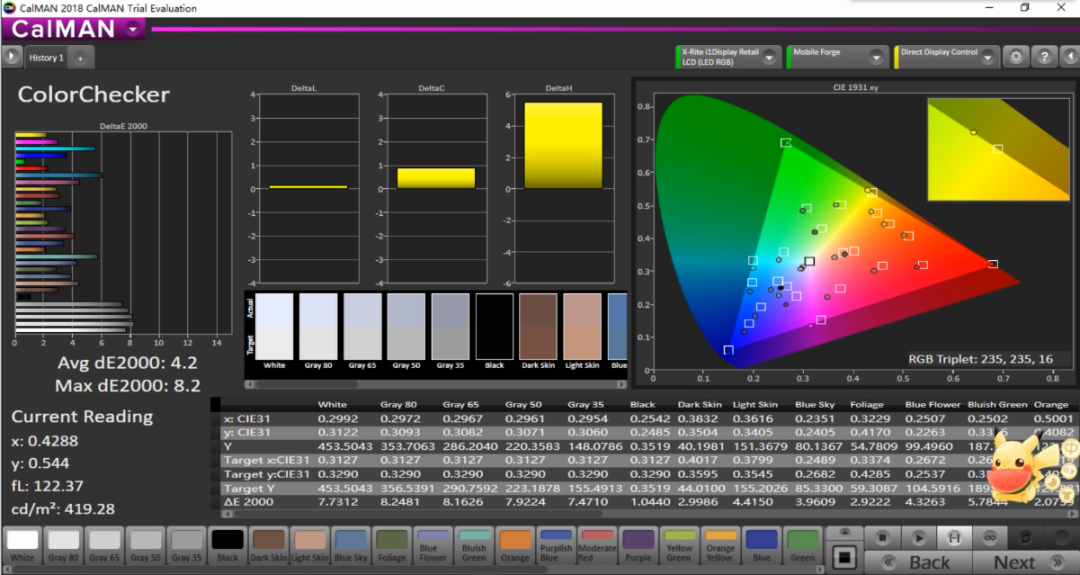The image size is (1080, 575).
Task: Open the CalMAN main menu dropdown
Action: pyautogui.click(x=133, y=29)
